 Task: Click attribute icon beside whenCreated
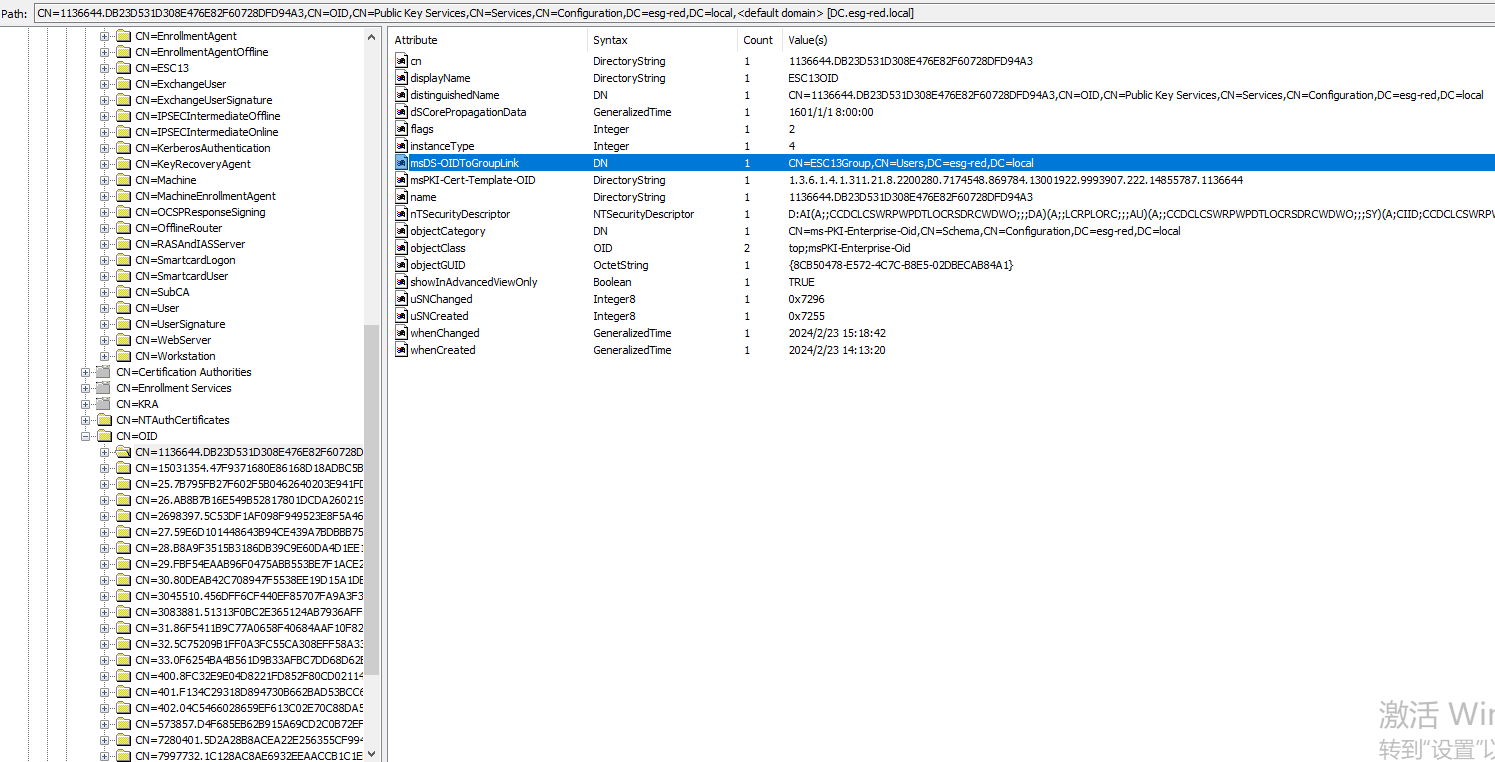click(x=401, y=350)
